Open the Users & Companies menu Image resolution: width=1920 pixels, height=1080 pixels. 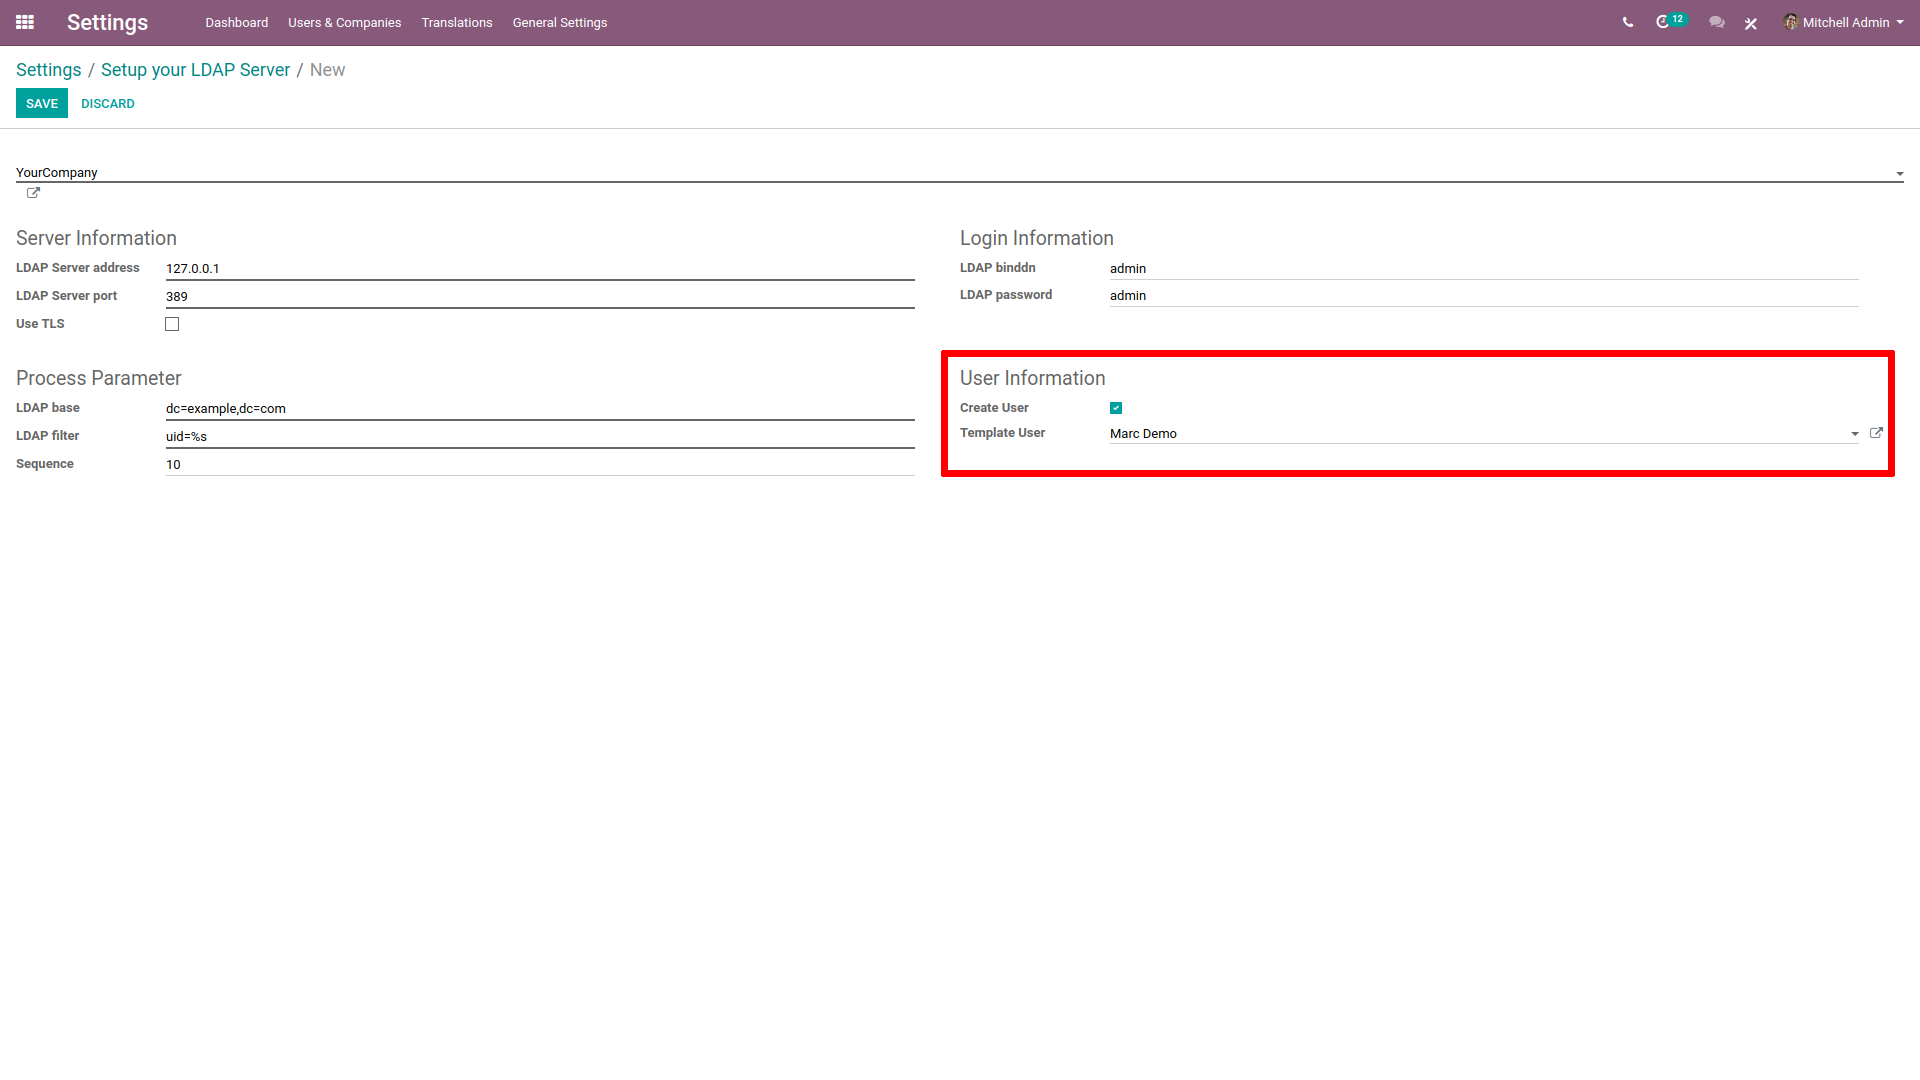click(342, 22)
